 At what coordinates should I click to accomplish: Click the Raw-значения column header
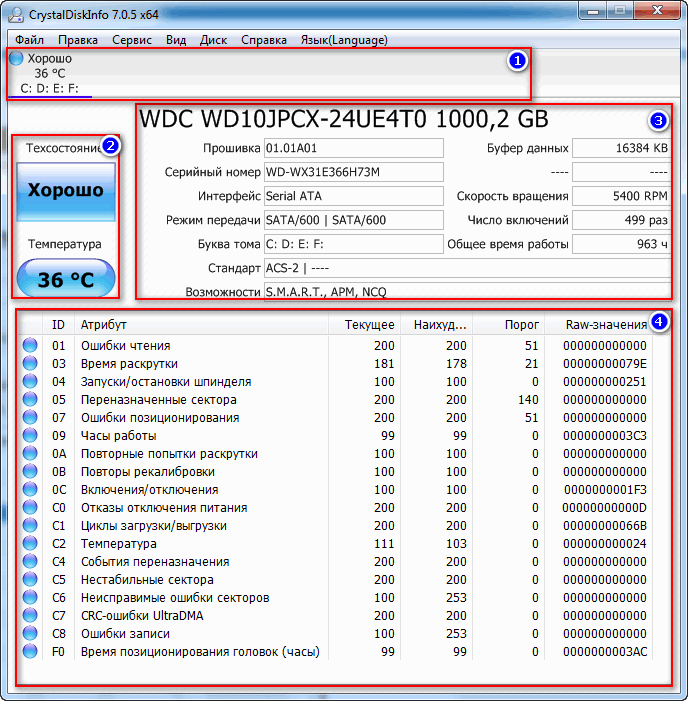[x=606, y=325]
